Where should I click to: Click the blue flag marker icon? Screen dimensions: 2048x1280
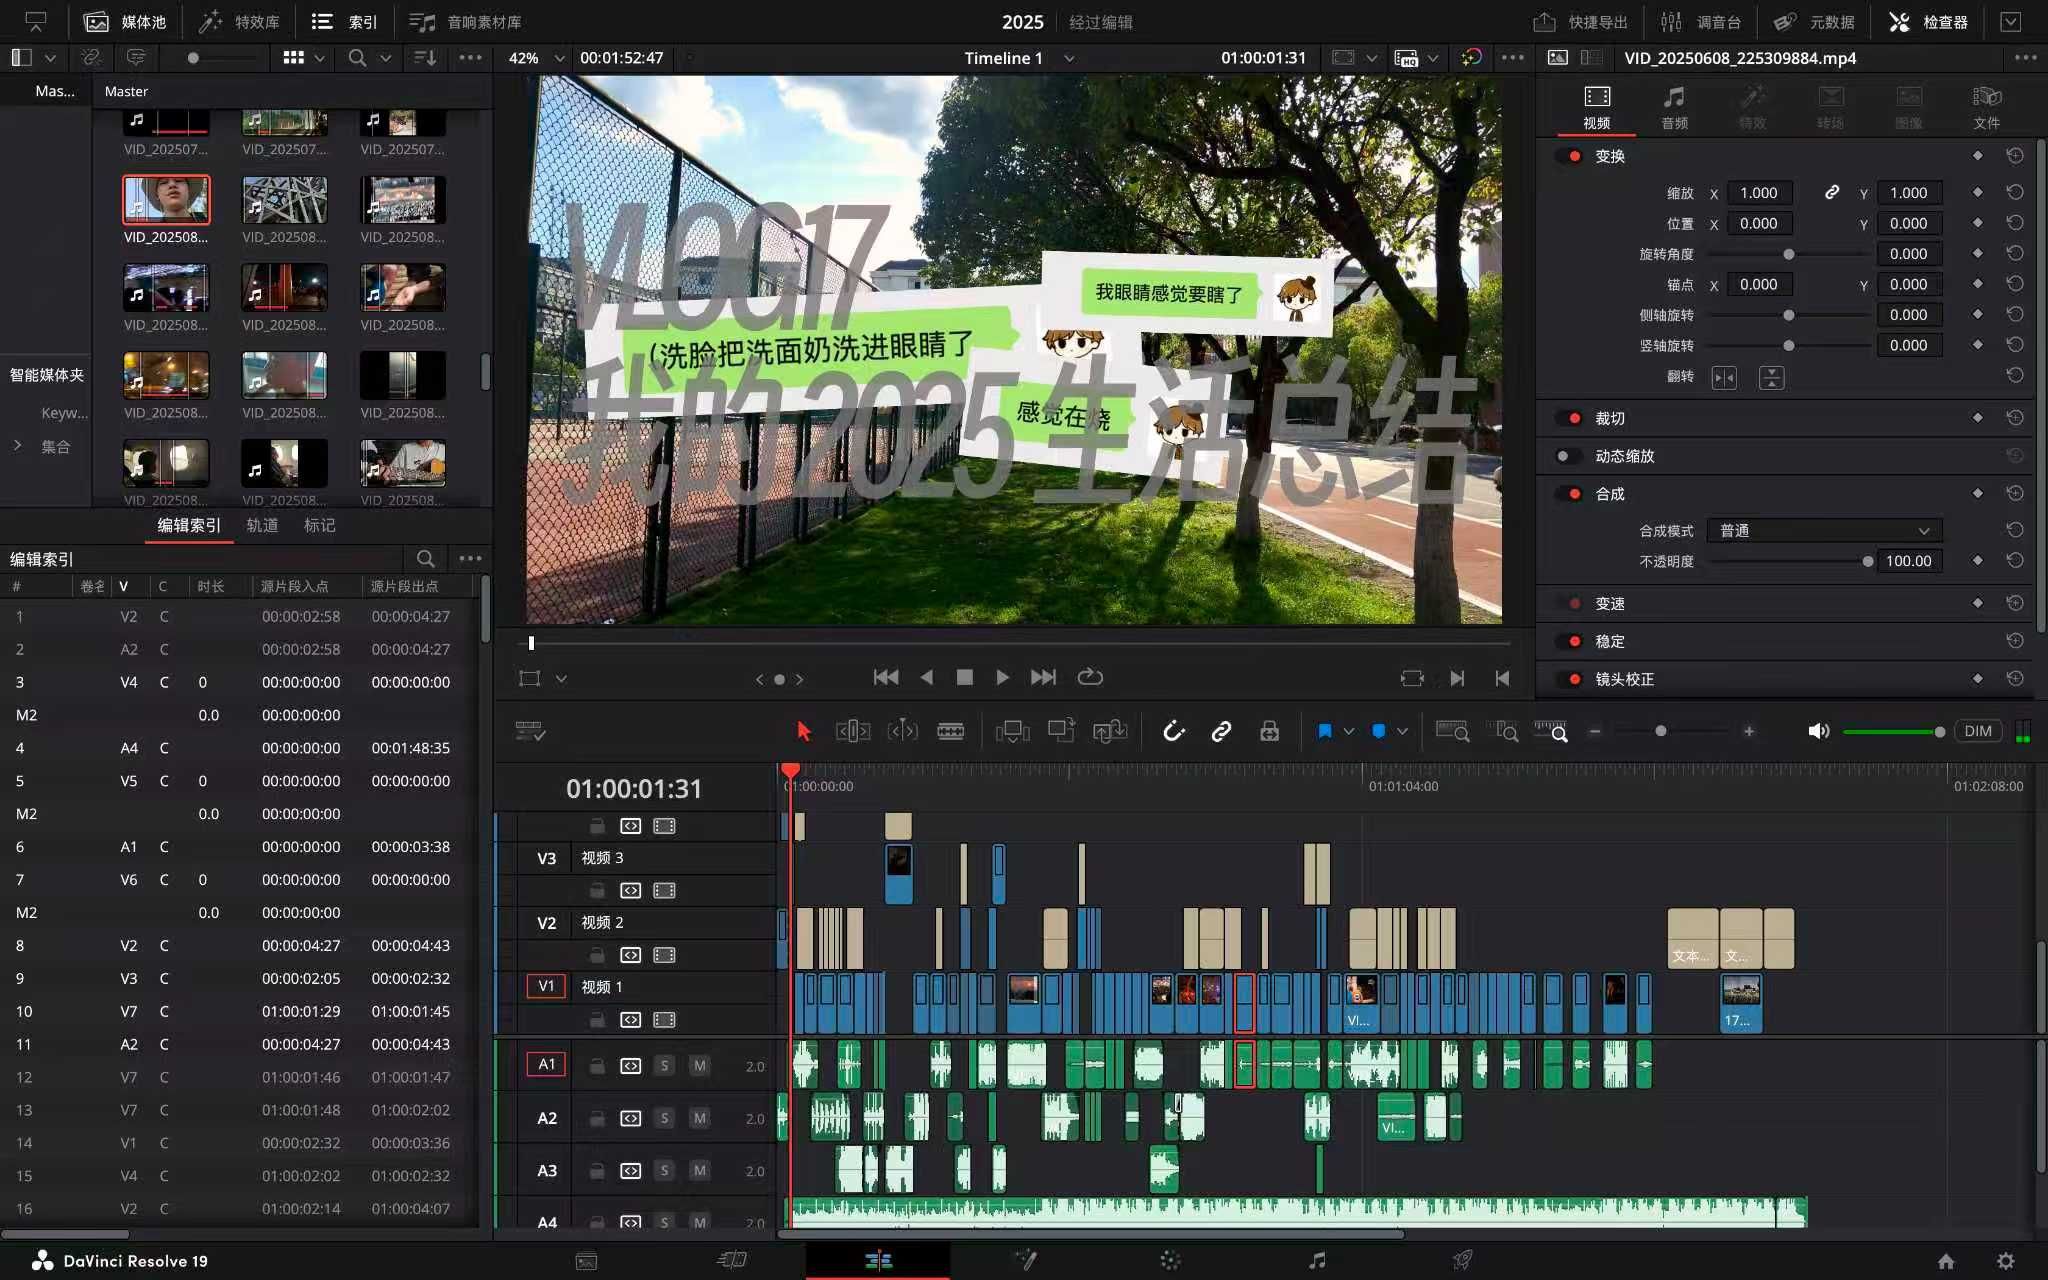pos(1324,731)
